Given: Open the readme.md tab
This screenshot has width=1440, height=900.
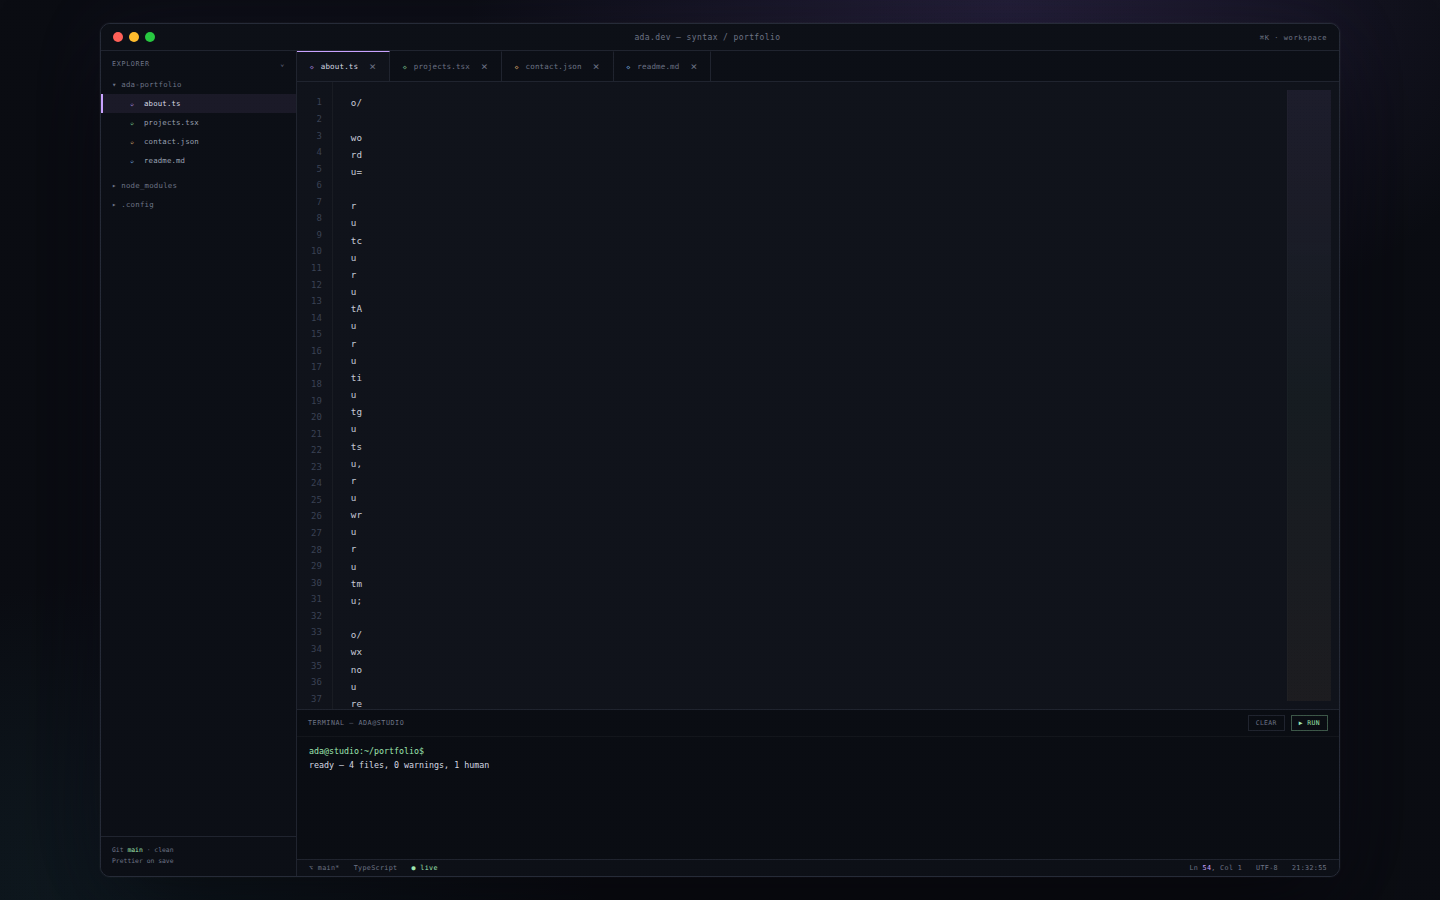Looking at the screenshot, I should point(662,67).
